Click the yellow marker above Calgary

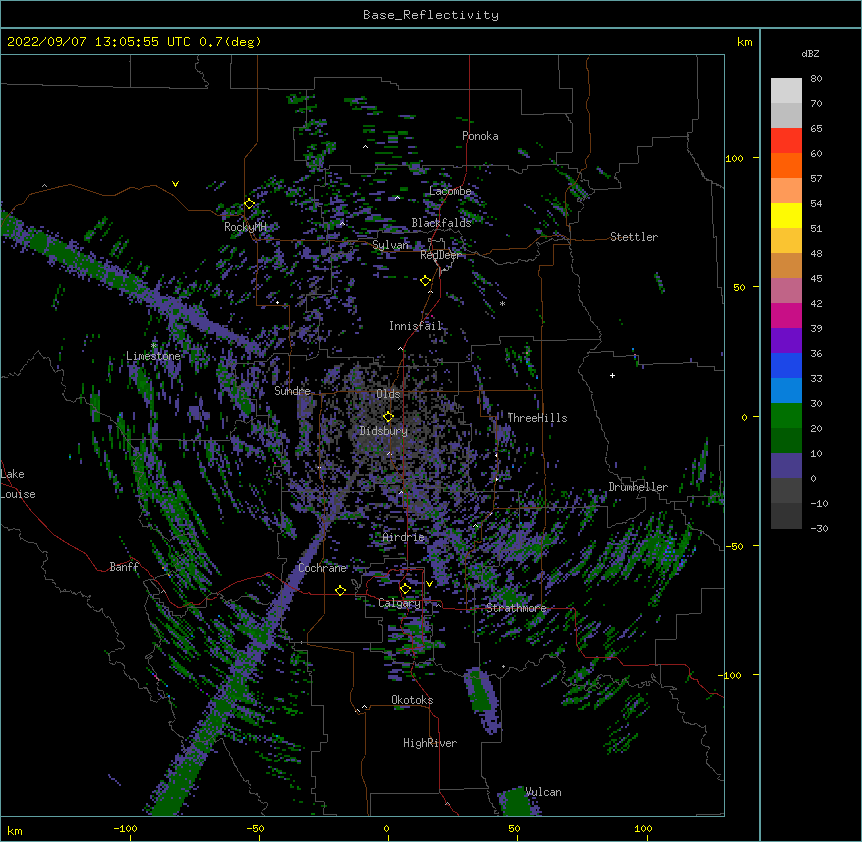(x=405, y=589)
